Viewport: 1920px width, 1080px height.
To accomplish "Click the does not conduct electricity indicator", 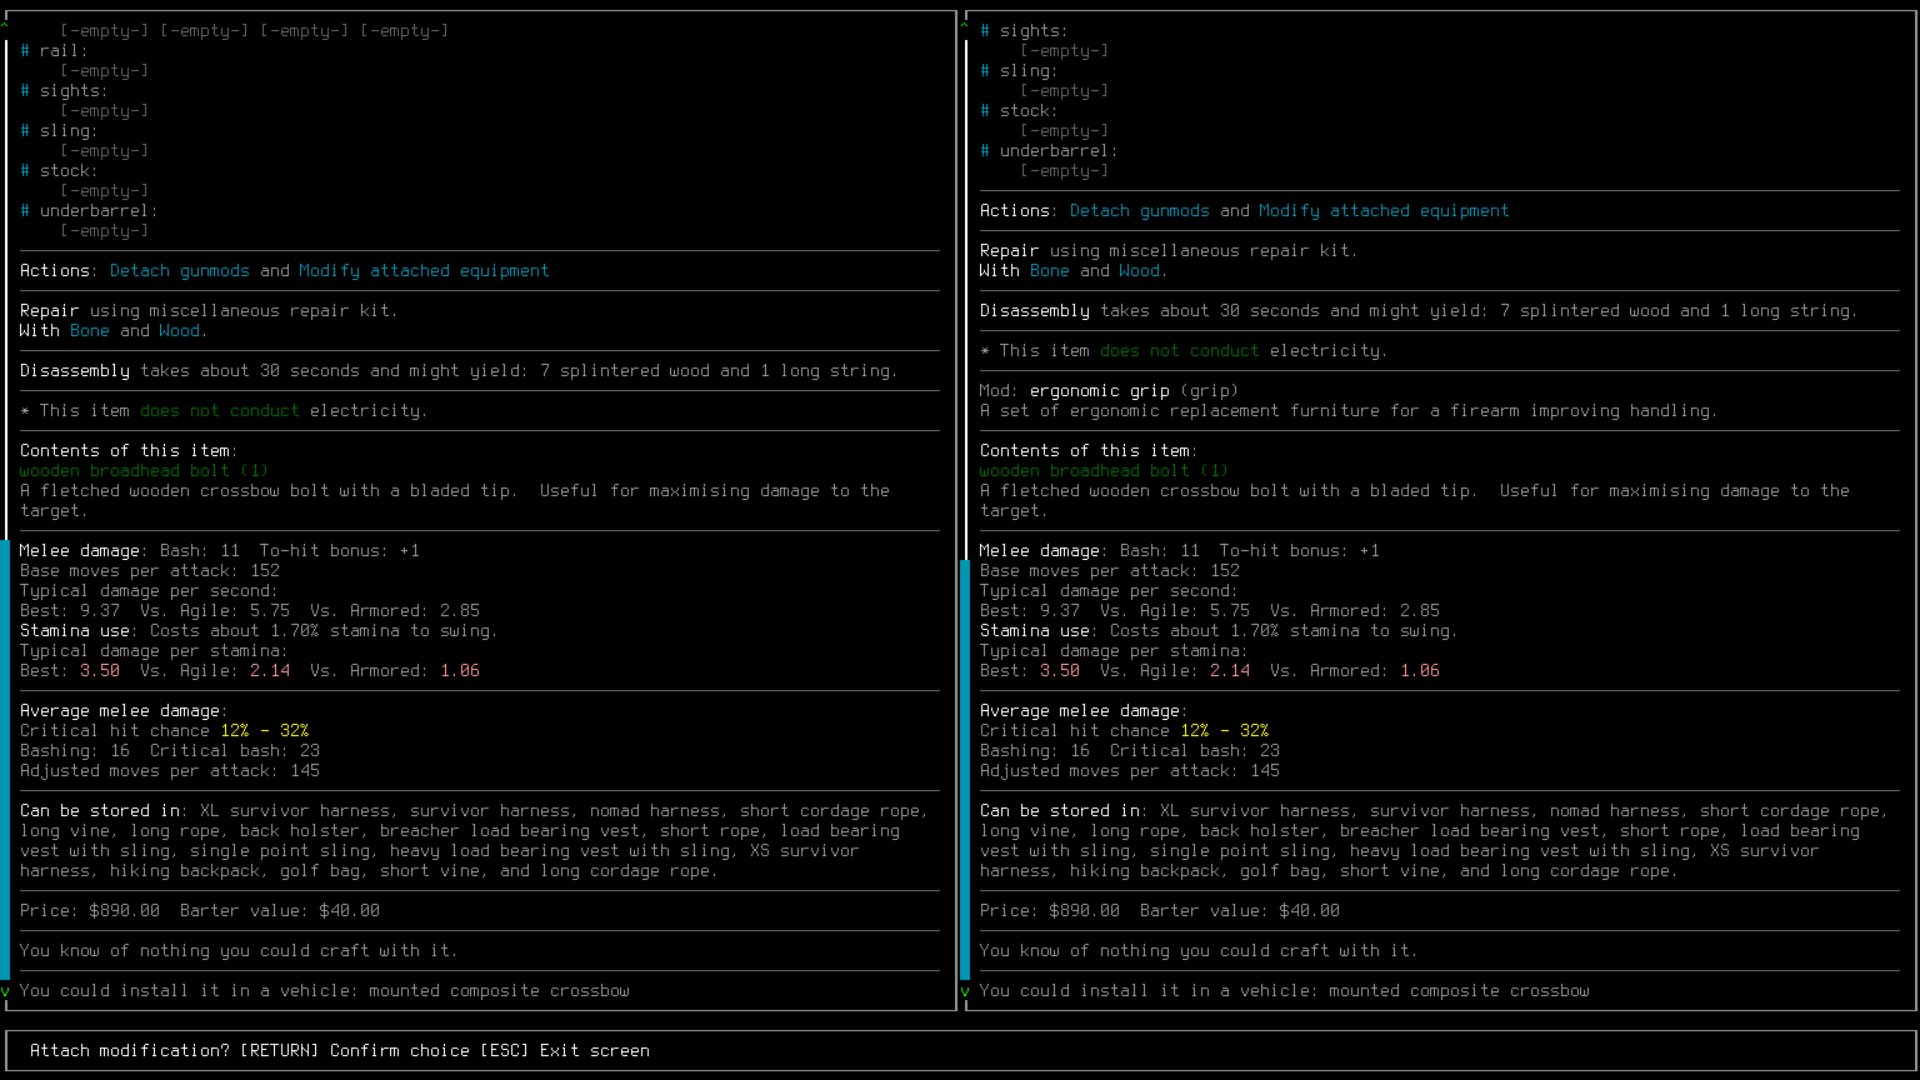I will point(219,410).
